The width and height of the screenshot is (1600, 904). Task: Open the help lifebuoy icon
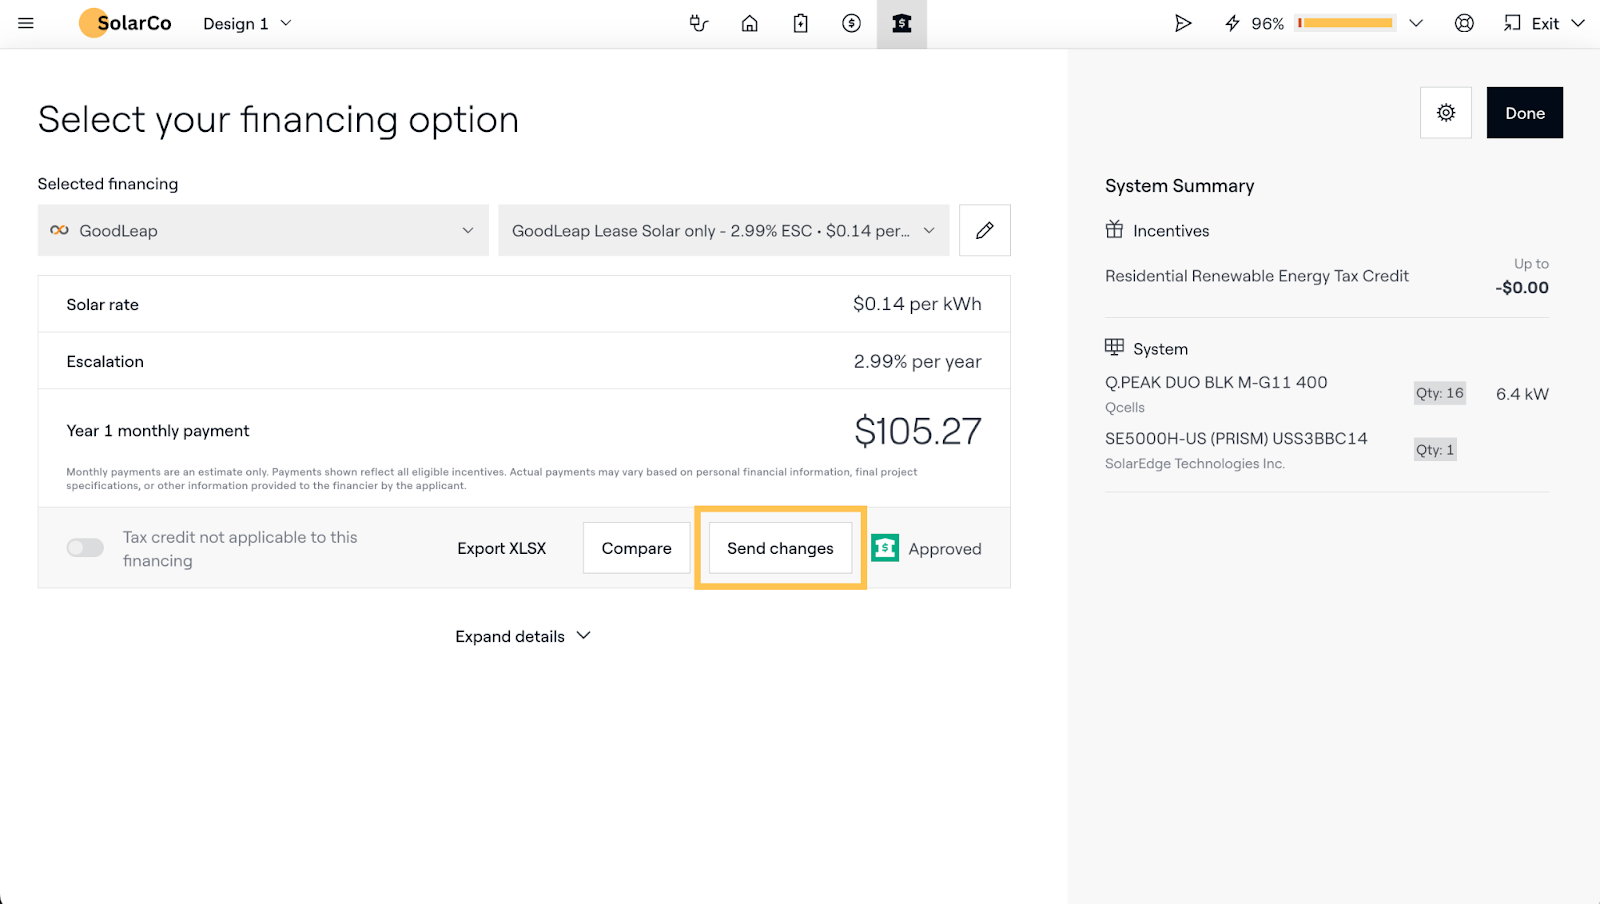click(1464, 23)
